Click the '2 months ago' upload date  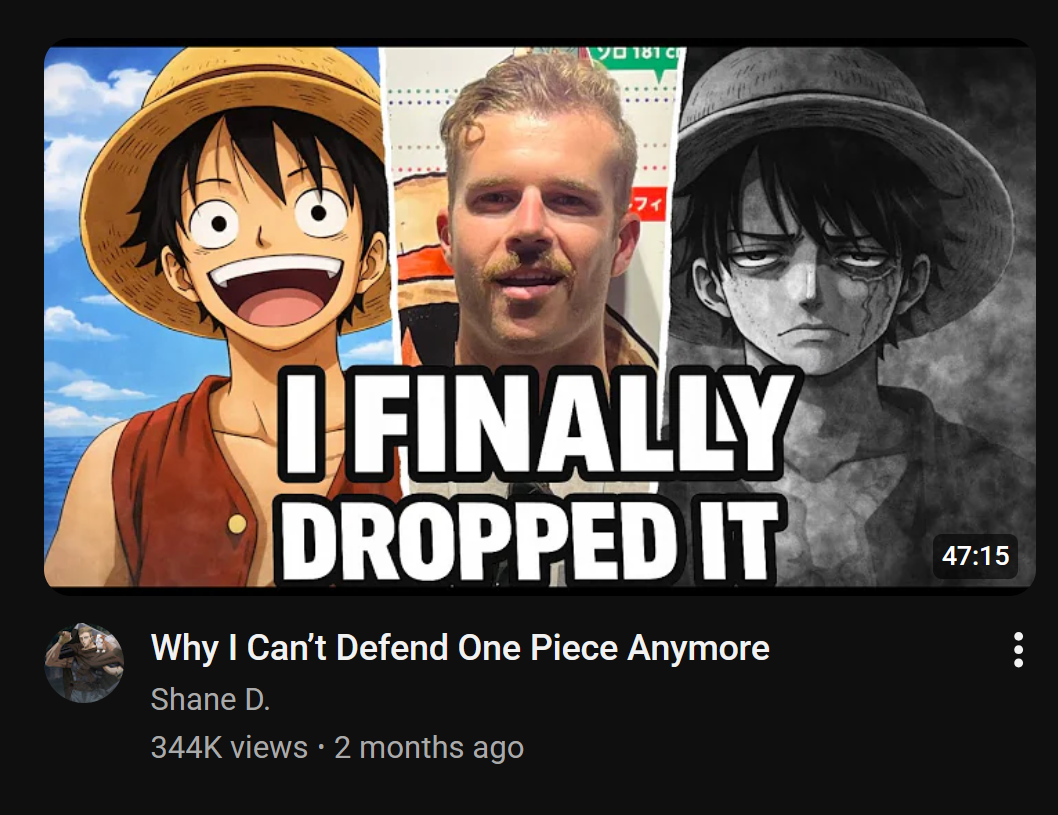point(429,748)
